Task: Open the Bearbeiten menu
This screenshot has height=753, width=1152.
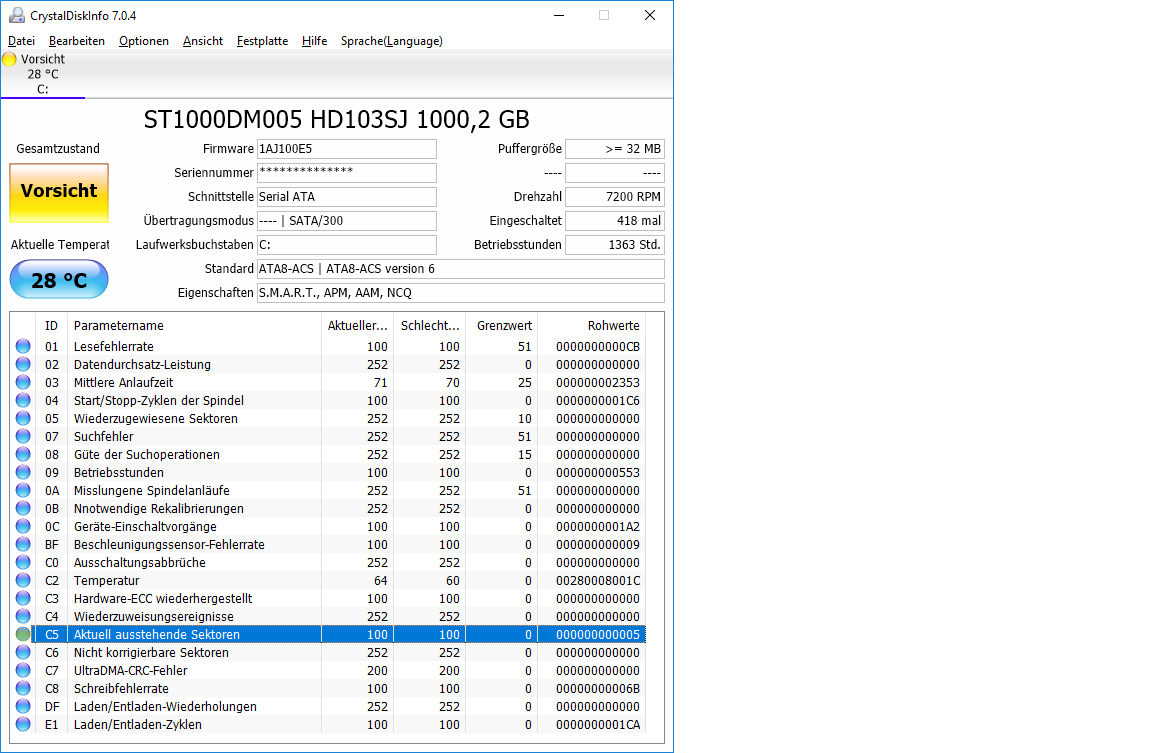Action: click(x=76, y=41)
